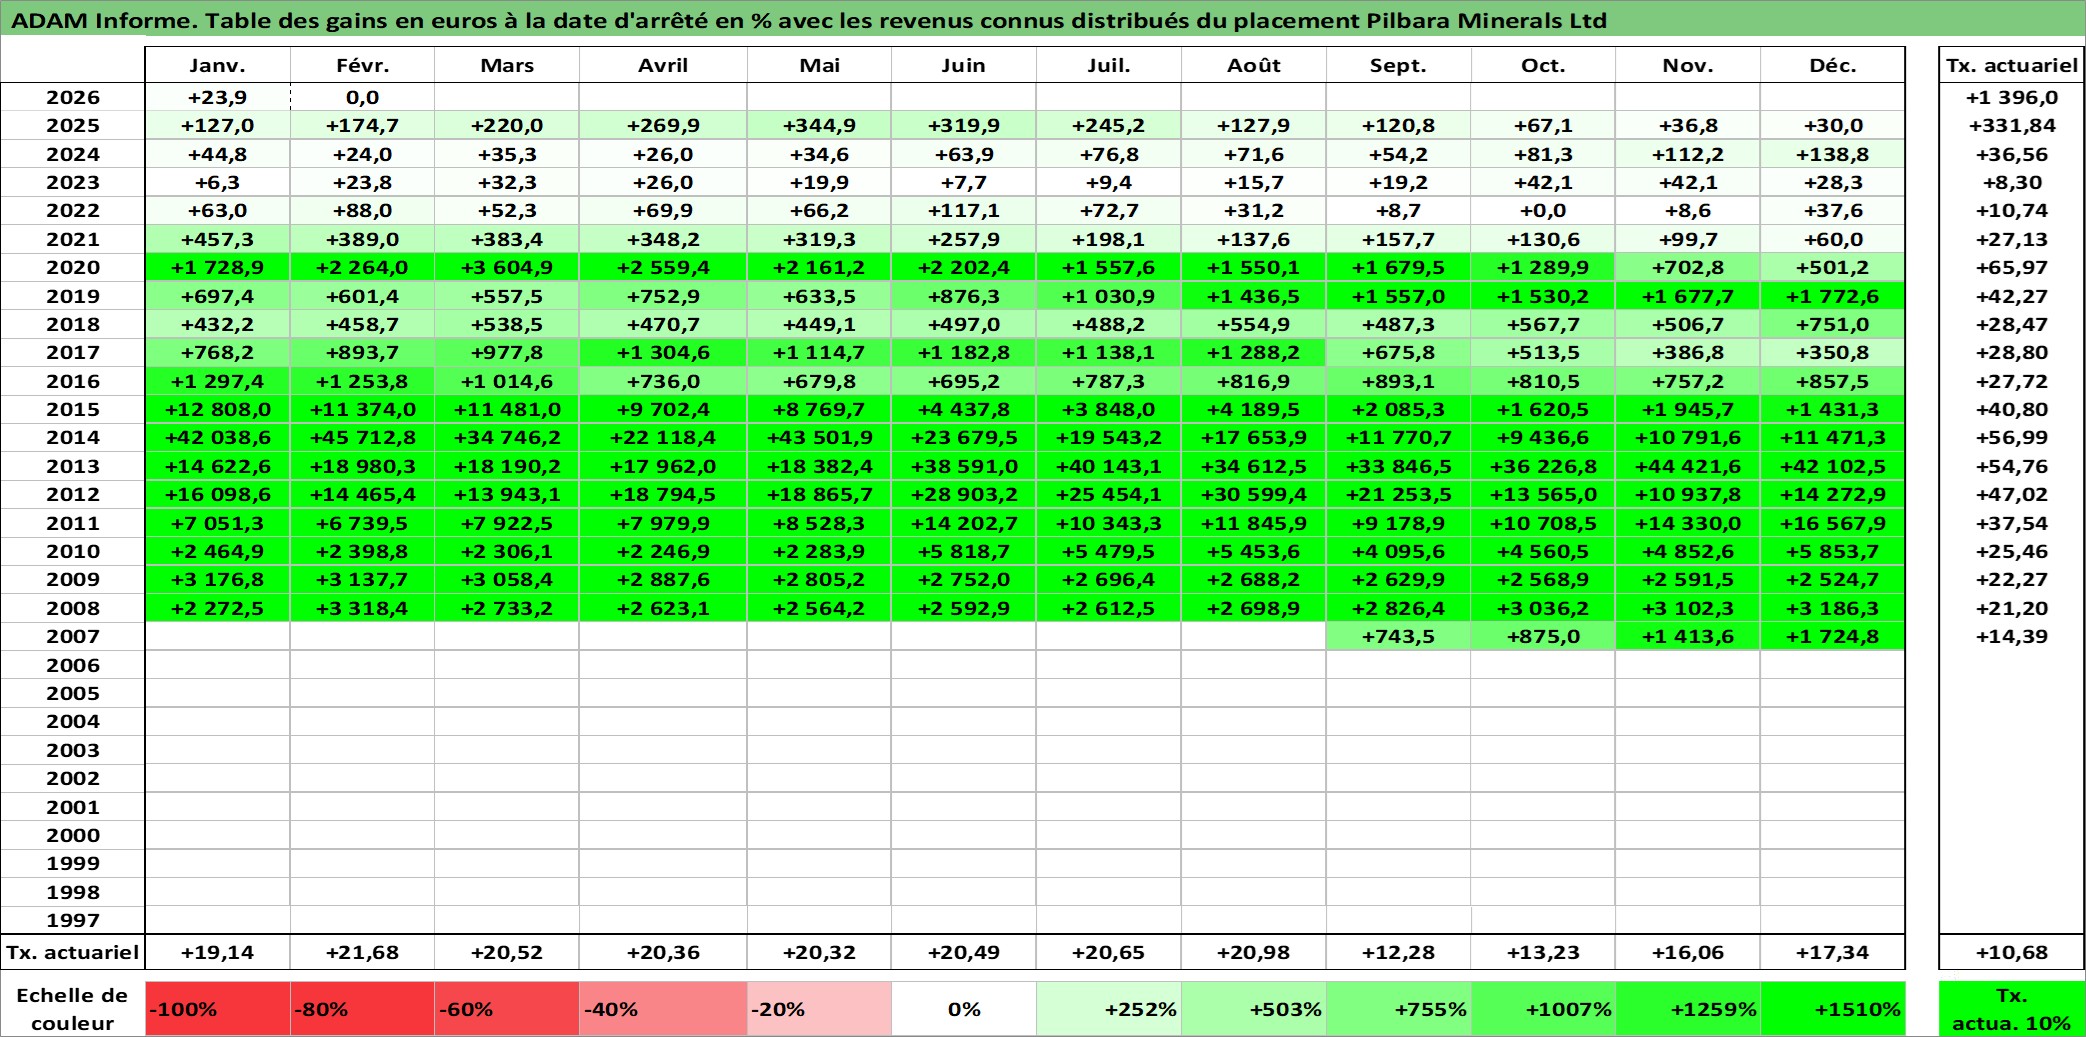The height and width of the screenshot is (1037, 2086).
Task: Click the +21,68 February actuarial rate
Action: point(362,952)
